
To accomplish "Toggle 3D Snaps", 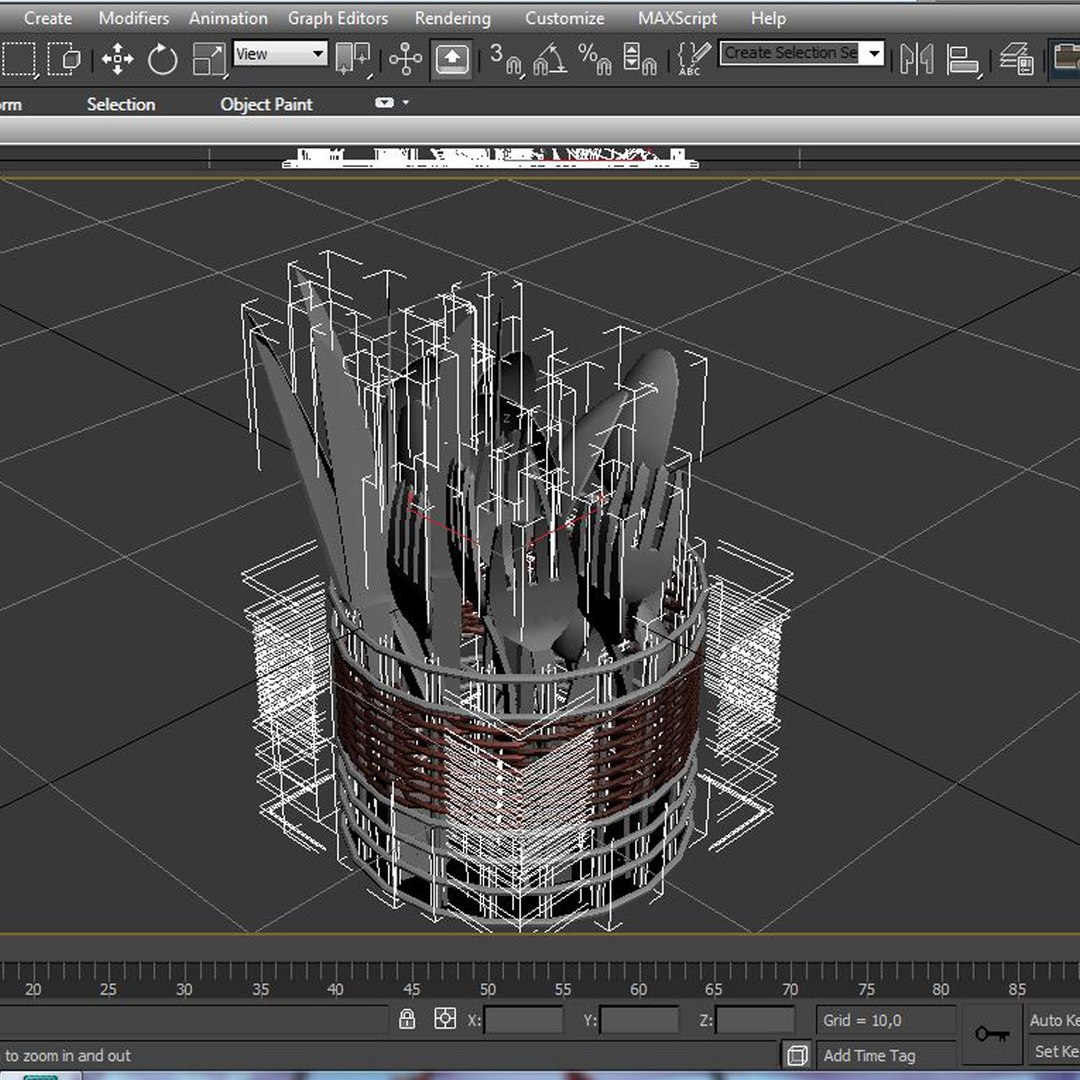I will (506, 59).
